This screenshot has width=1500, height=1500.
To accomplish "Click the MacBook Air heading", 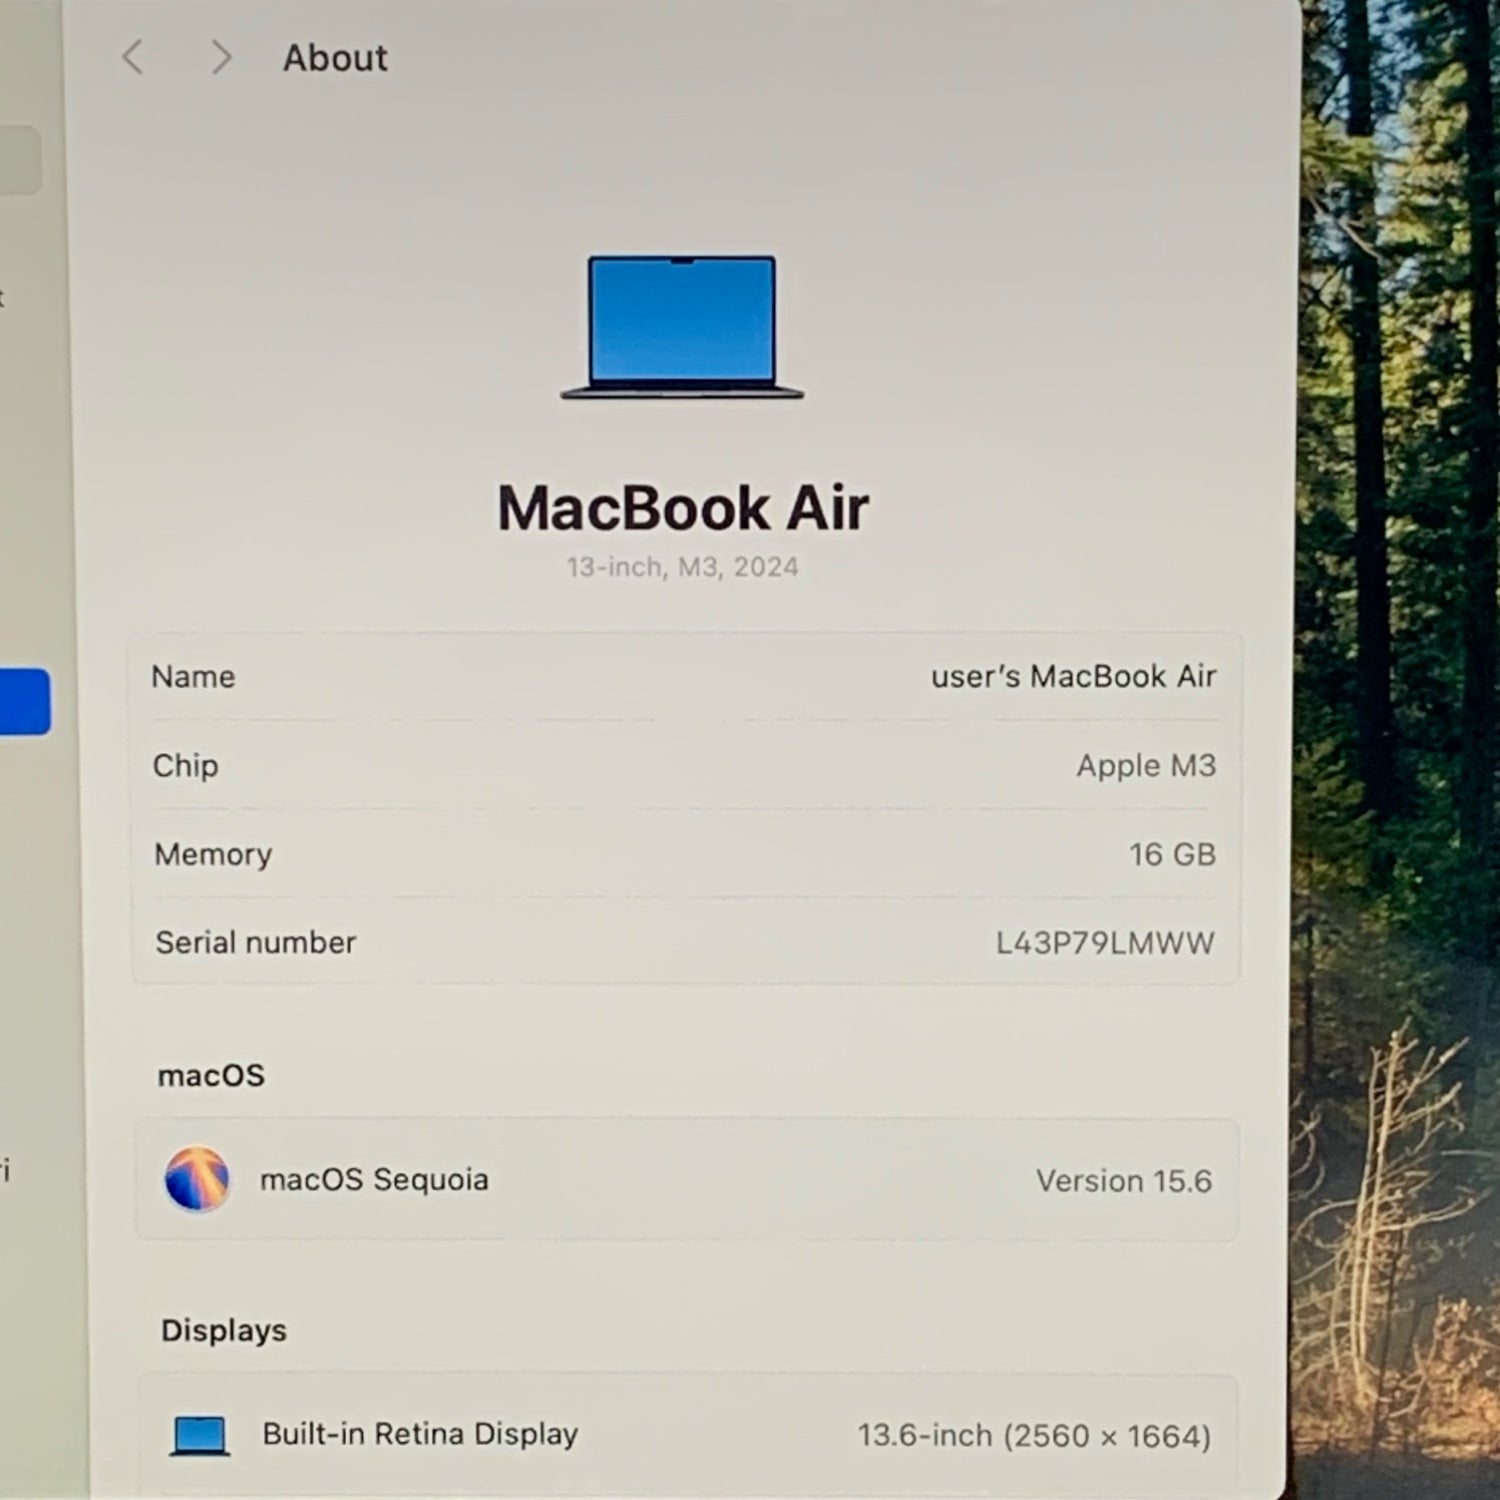I will pyautogui.click(x=683, y=508).
